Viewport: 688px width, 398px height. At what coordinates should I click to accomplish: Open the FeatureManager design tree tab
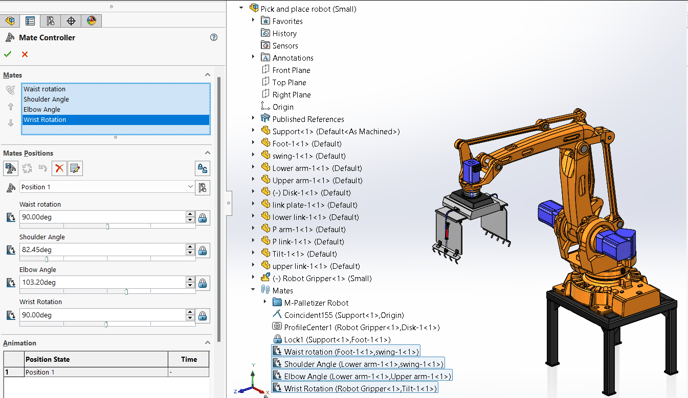tap(10, 21)
